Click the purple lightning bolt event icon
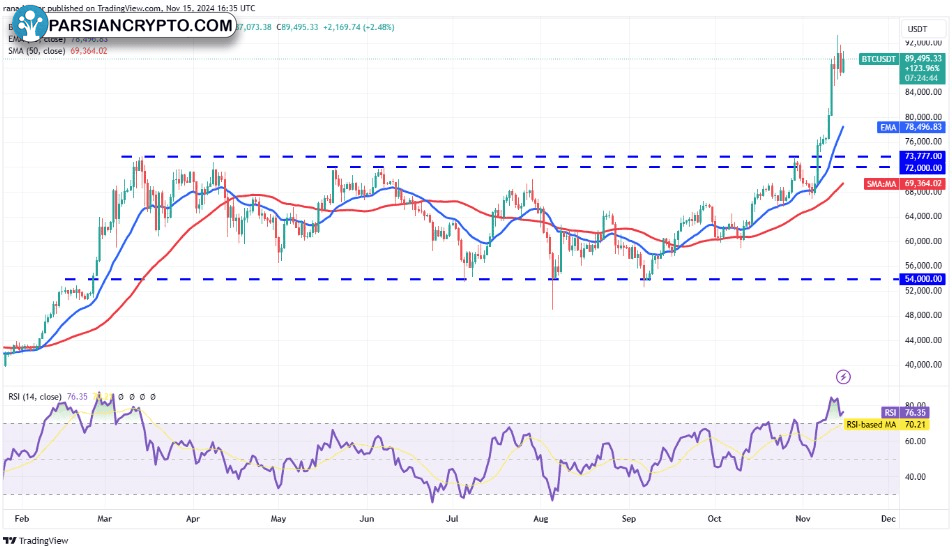The width and height of the screenshot is (952, 547). [x=843, y=377]
